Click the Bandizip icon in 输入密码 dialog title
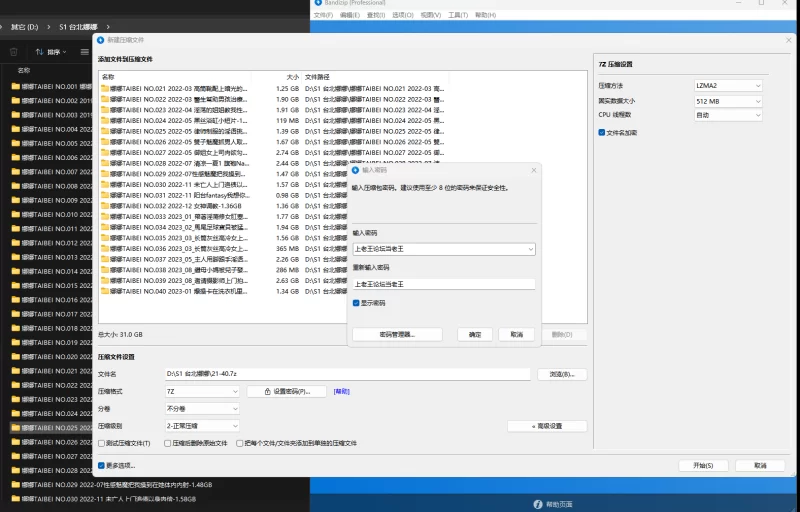Viewport: 800px width, 512px height. (356, 170)
